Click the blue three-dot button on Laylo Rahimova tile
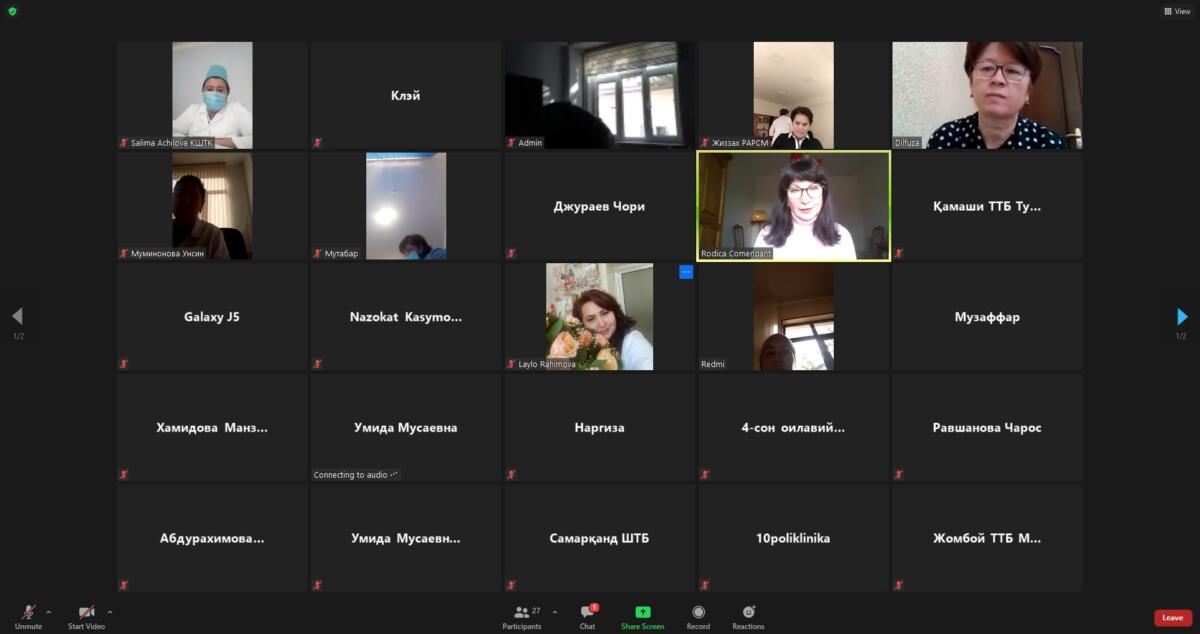 coord(686,272)
